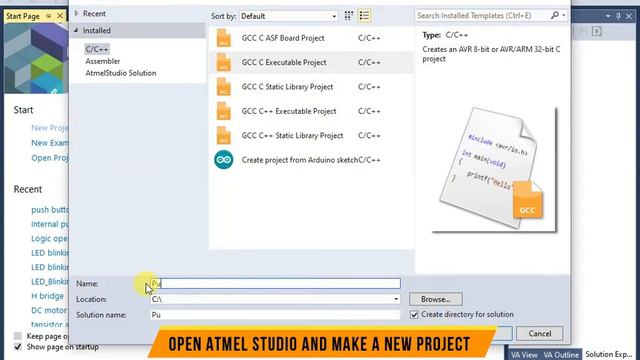Open recent project Internal pull-up

[x=50, y=224]
